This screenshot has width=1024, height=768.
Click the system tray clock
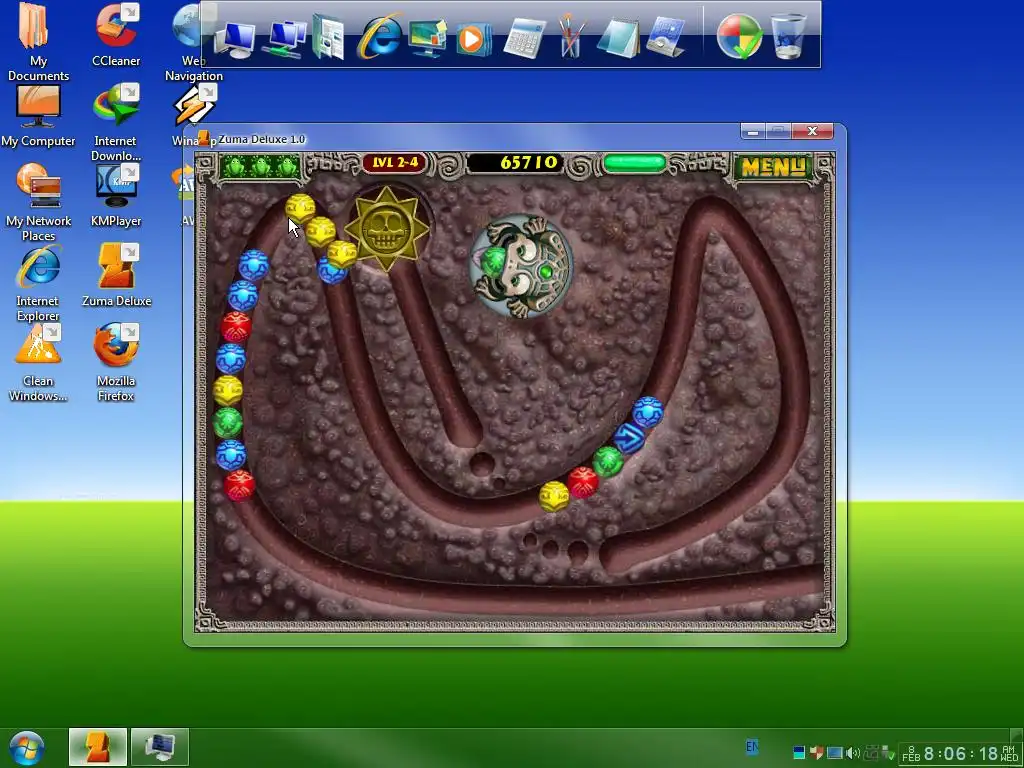tap(960, 754)
